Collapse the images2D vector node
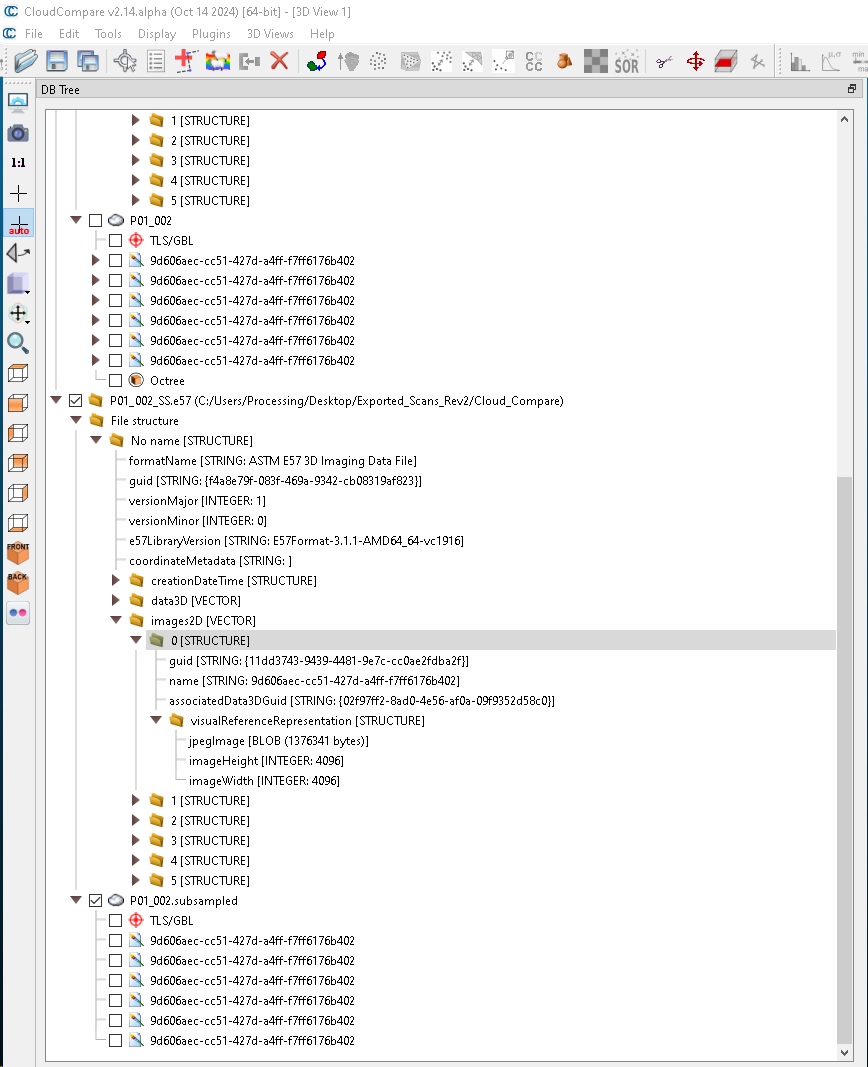This screenshot has width=868, height=1067. pyautogui.click(x=117, y=620)
